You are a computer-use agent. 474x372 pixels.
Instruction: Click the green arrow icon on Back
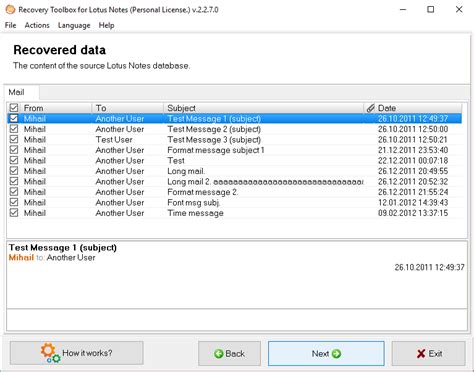click(219, 354)
